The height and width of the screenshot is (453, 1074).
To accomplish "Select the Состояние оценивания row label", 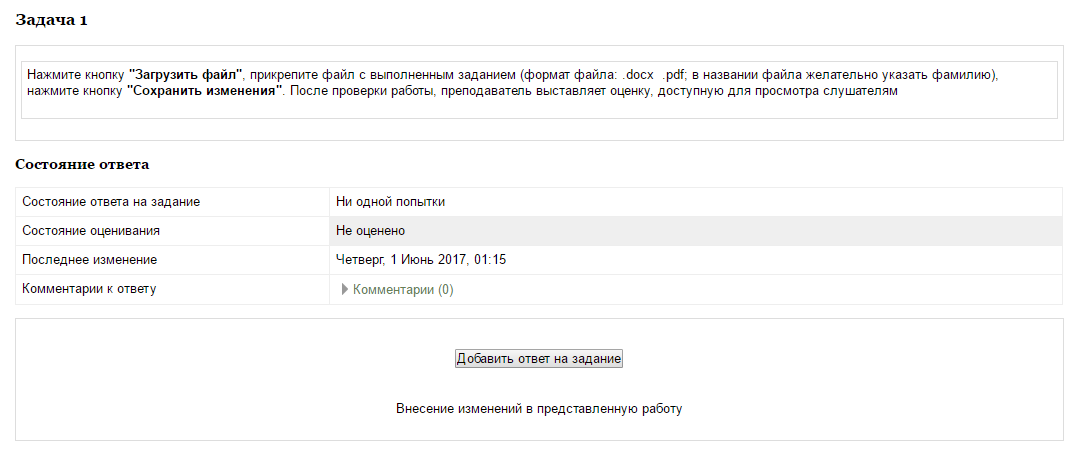I will tap(91, 230).
